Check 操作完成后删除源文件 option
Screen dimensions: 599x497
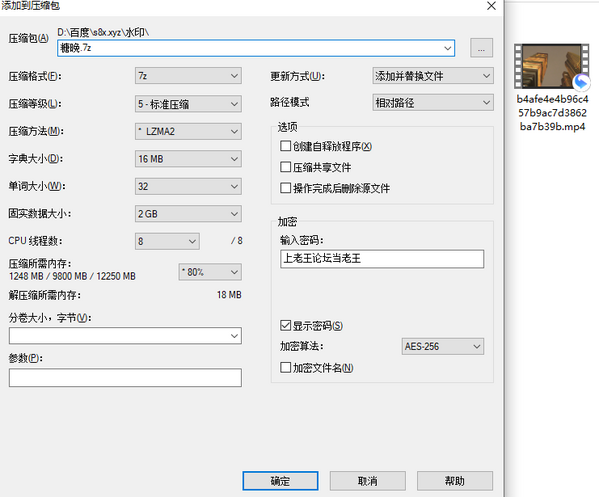[285, 188]
